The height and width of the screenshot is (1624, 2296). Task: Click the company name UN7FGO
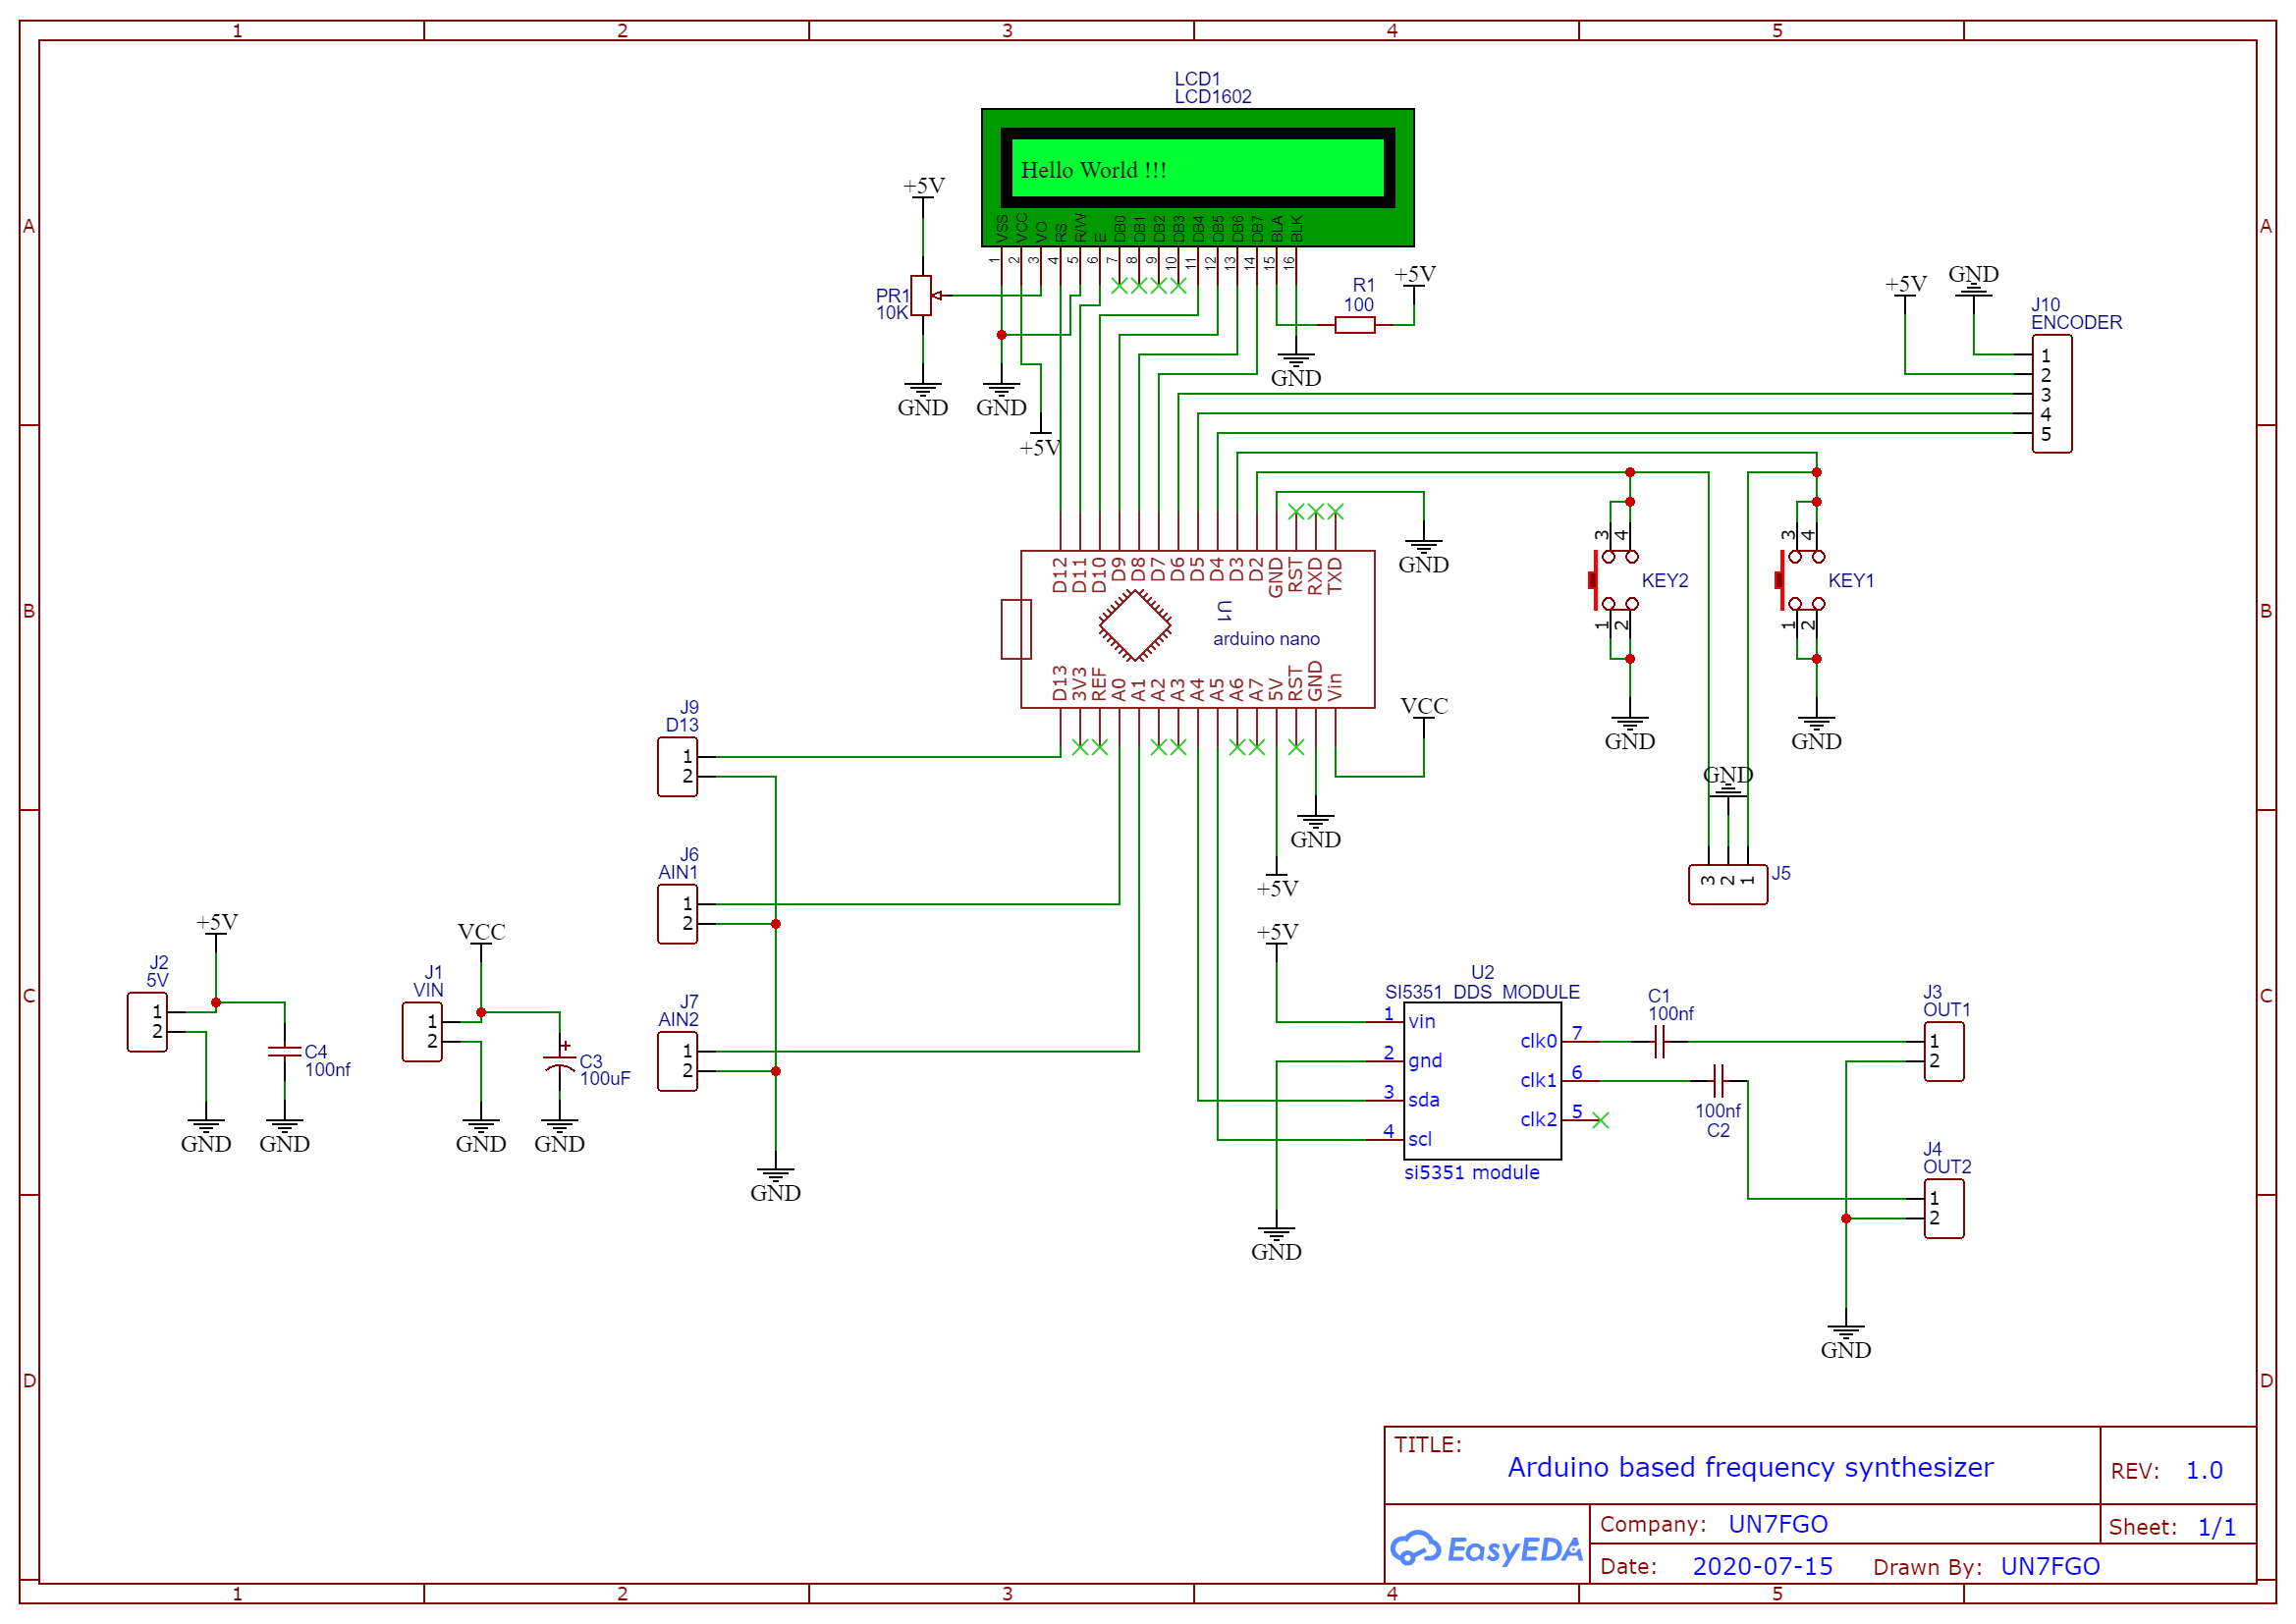(x=1777, y=1524)
